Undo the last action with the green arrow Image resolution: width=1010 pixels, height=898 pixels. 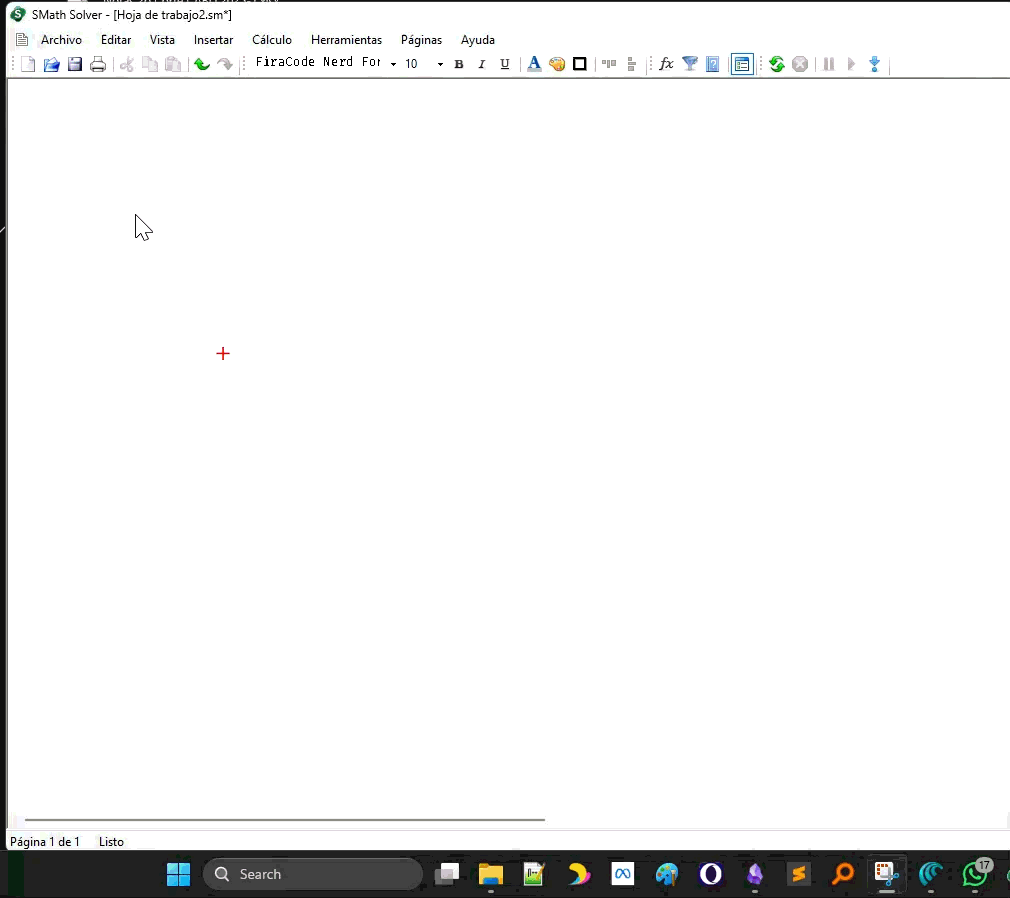pyautogui.click(x=201, y=64)
